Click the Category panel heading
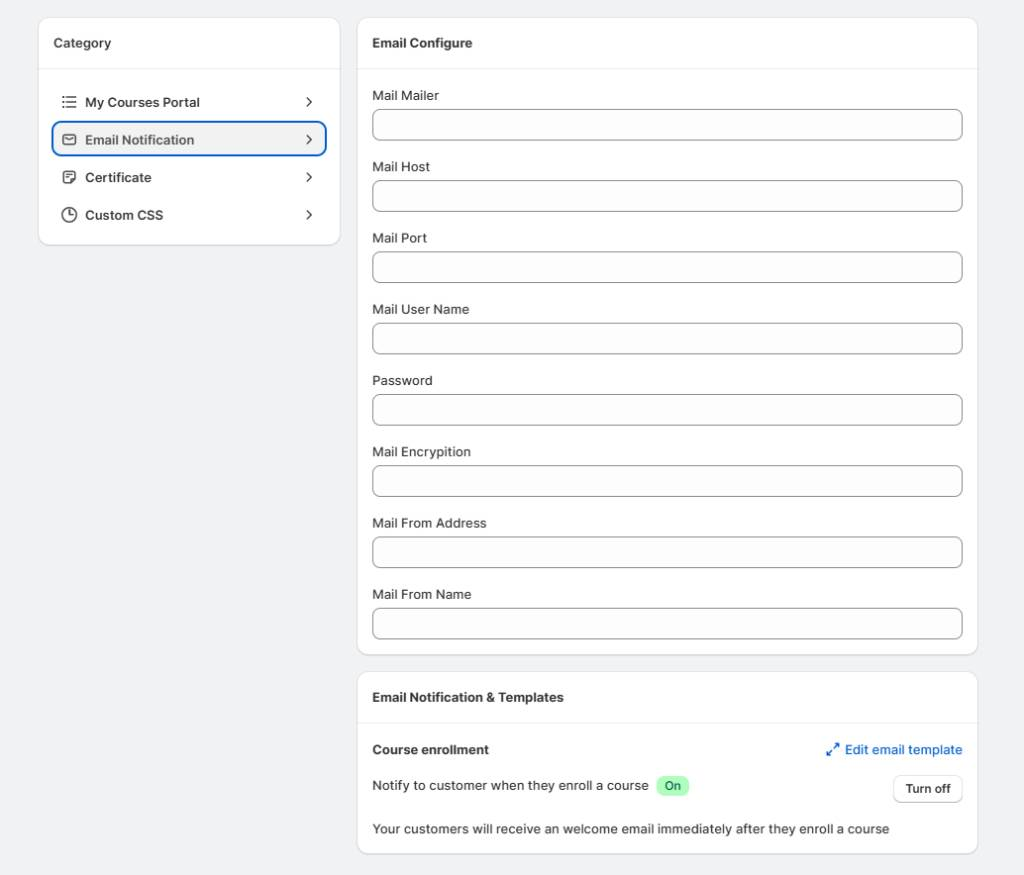 [x=82, y=43]
